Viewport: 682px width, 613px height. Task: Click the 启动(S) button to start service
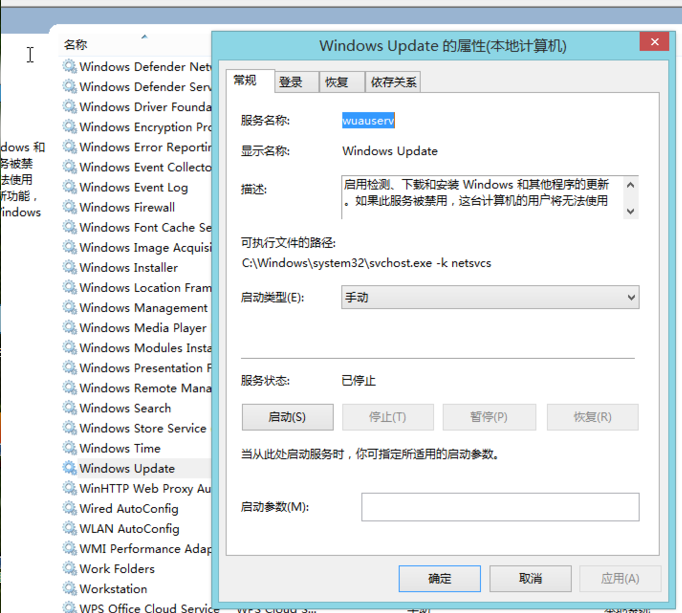(x=288, y=417)
